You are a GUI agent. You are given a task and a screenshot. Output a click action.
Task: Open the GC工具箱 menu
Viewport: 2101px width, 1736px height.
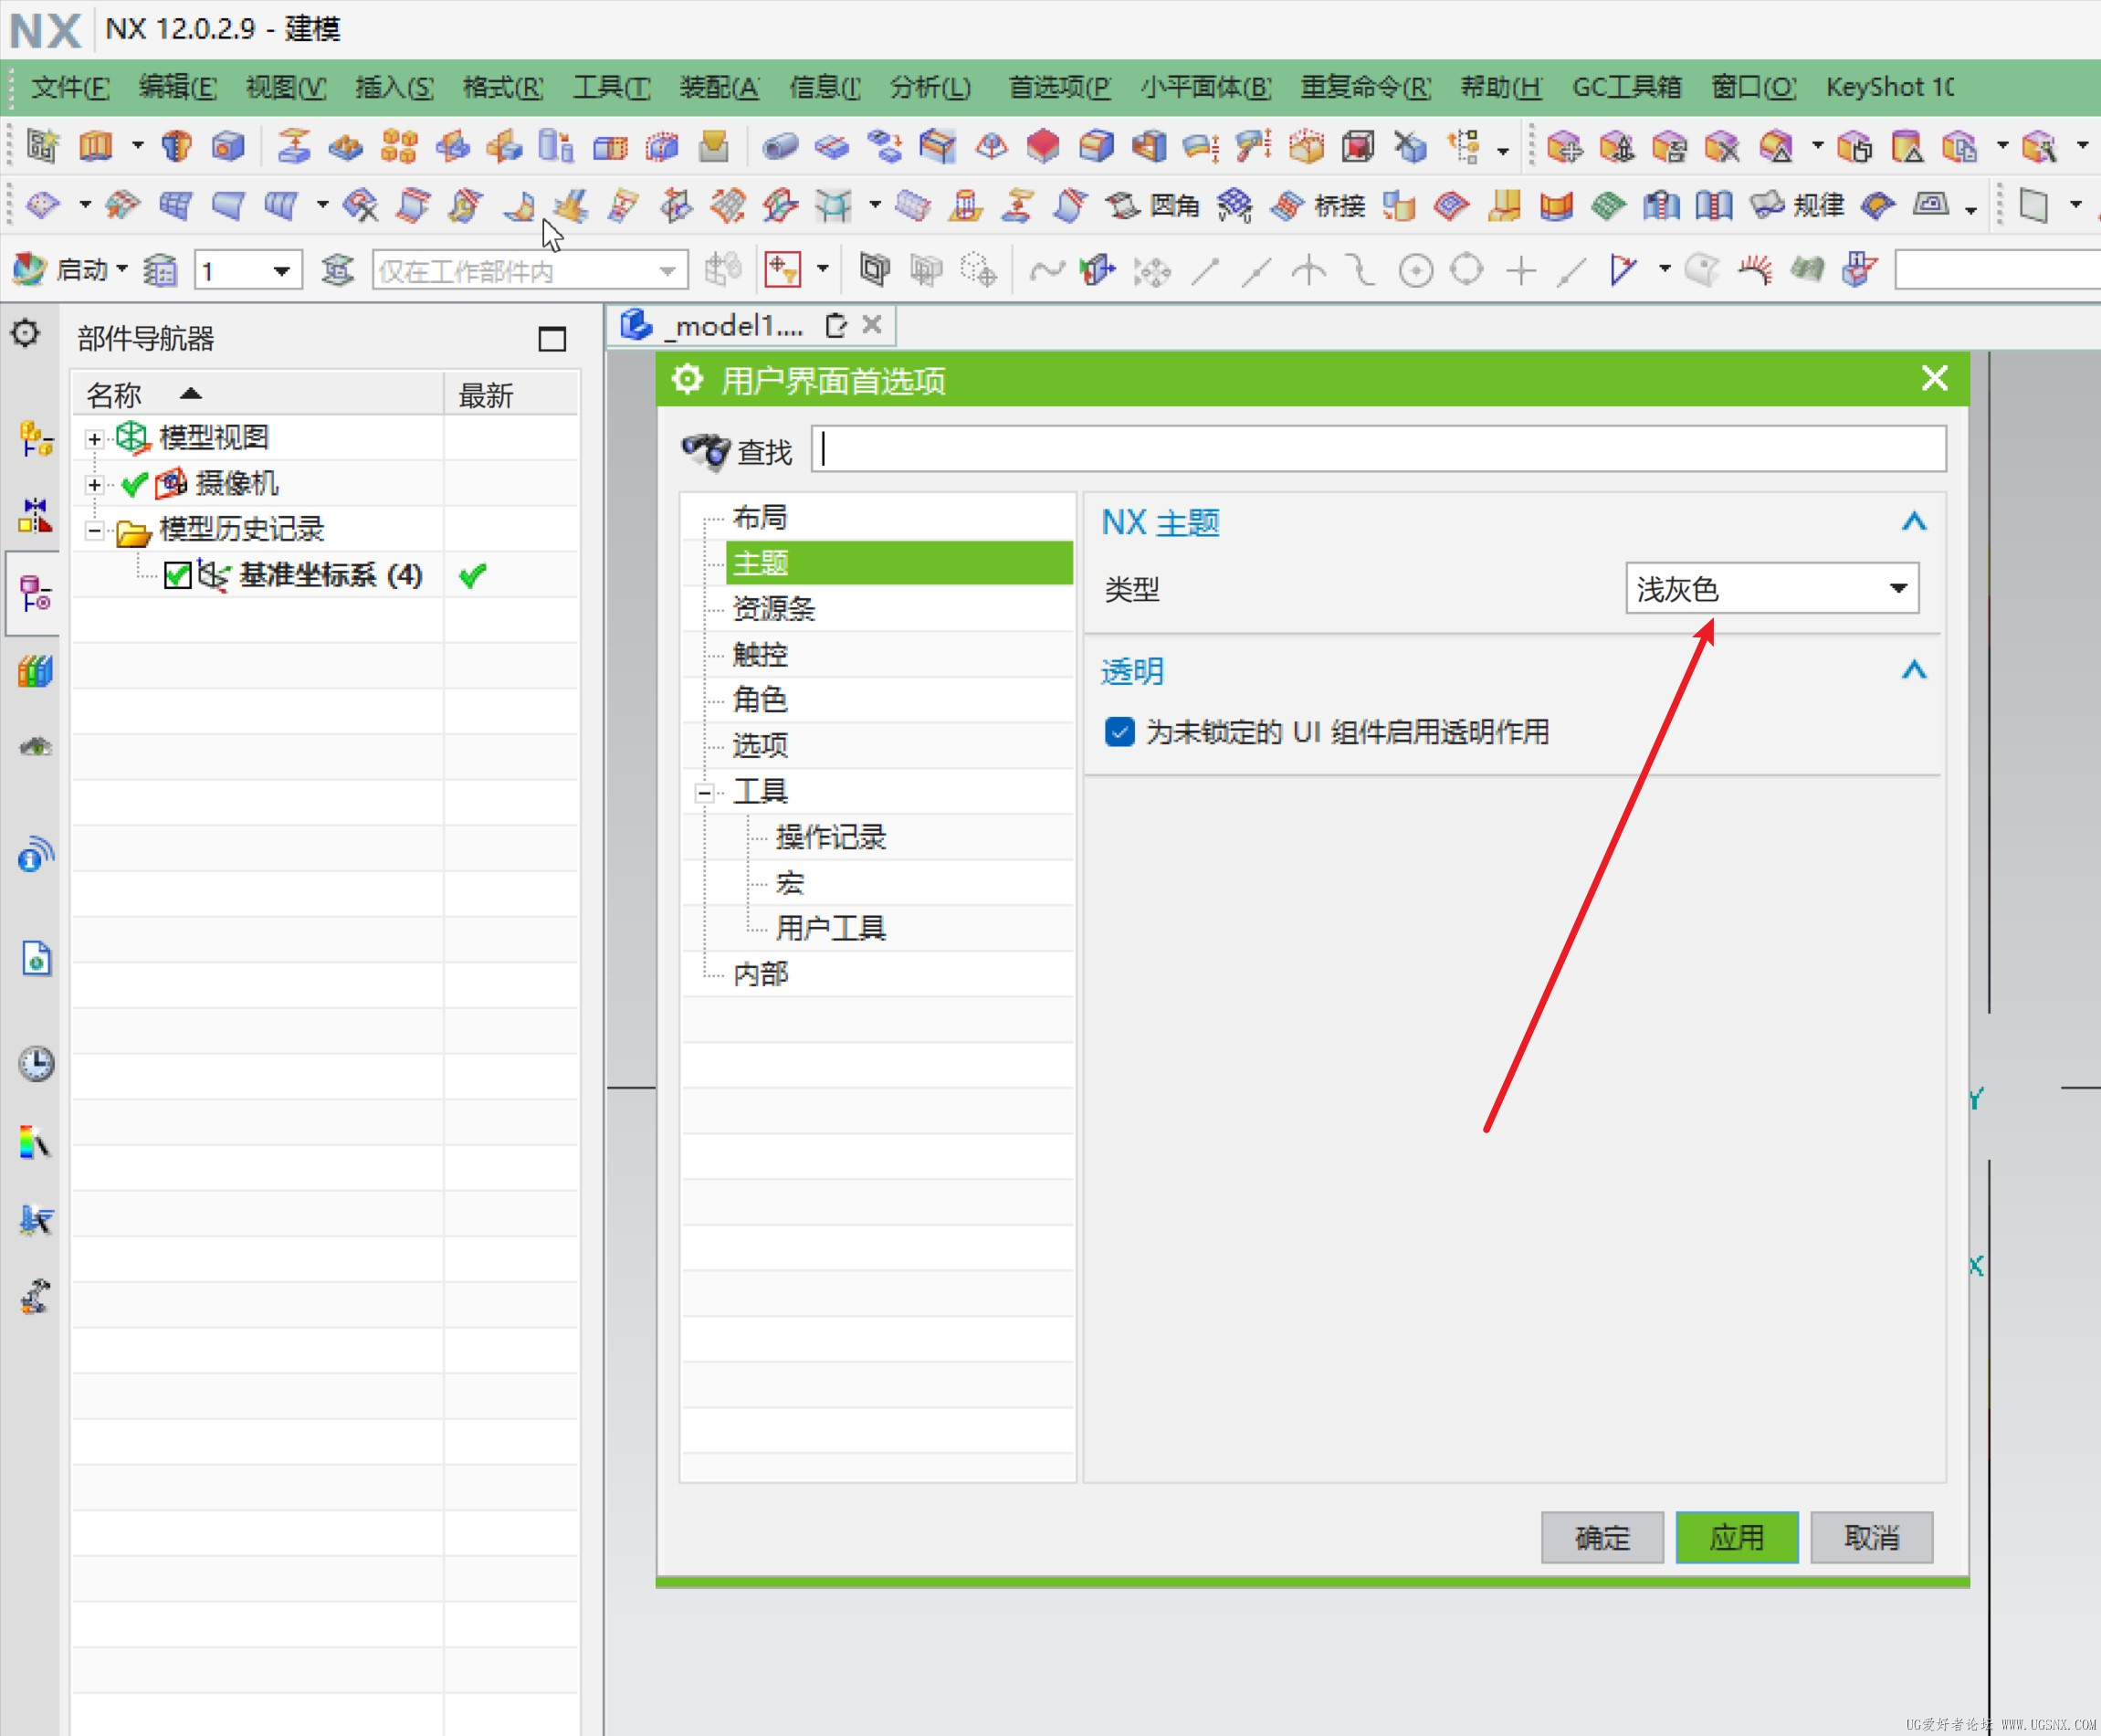[1626, 88]
